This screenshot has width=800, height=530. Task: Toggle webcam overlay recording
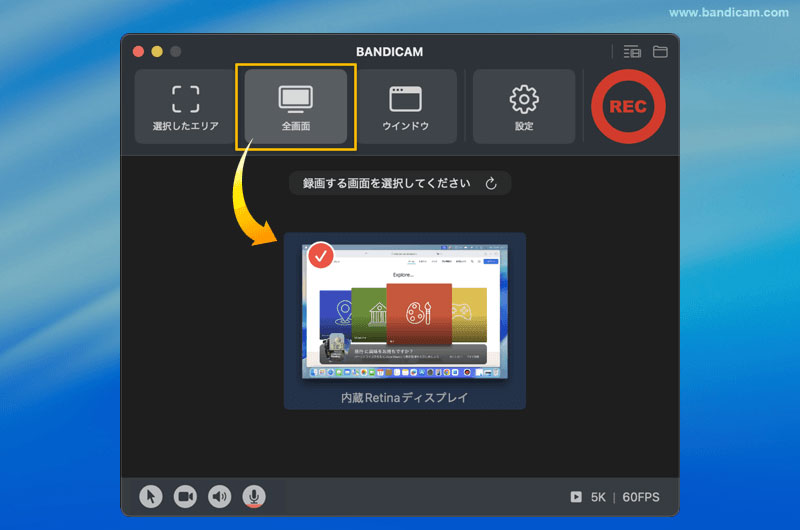(x=185, y=496)
